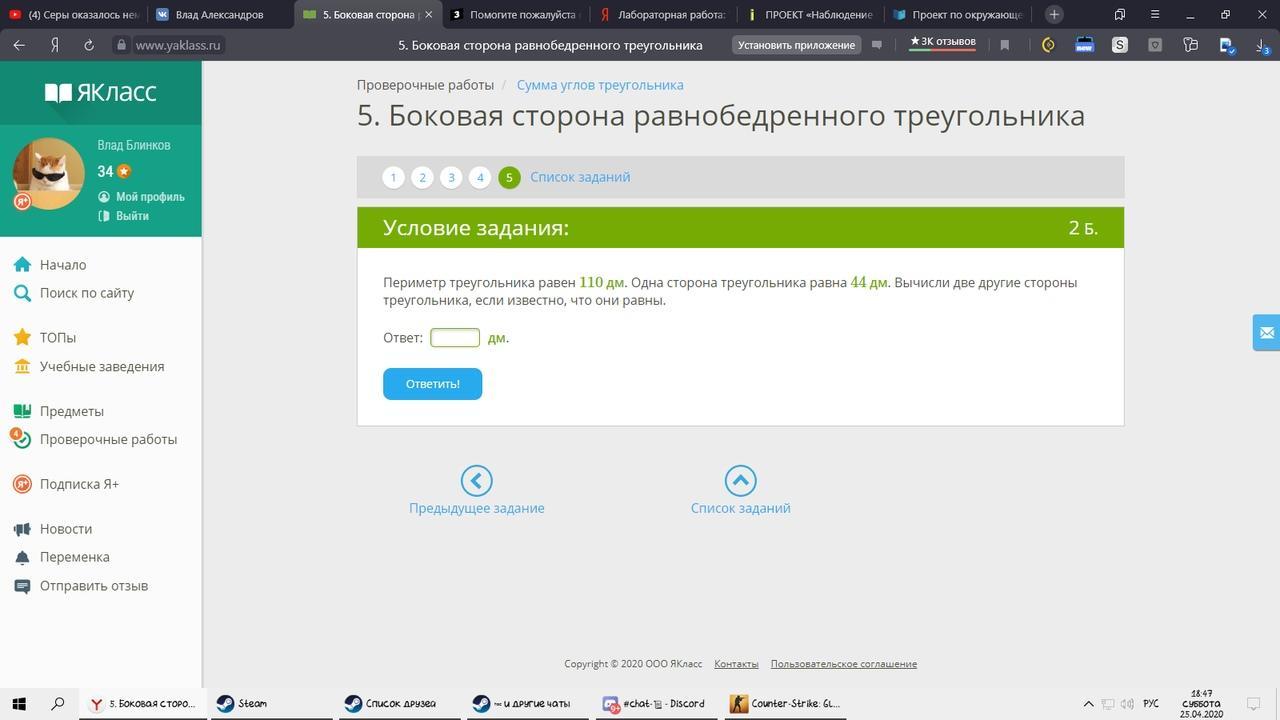This screenshot has height=720, width=1280.
Task: Open Yandex home via the Я icon
Action: tap(54, 45)
